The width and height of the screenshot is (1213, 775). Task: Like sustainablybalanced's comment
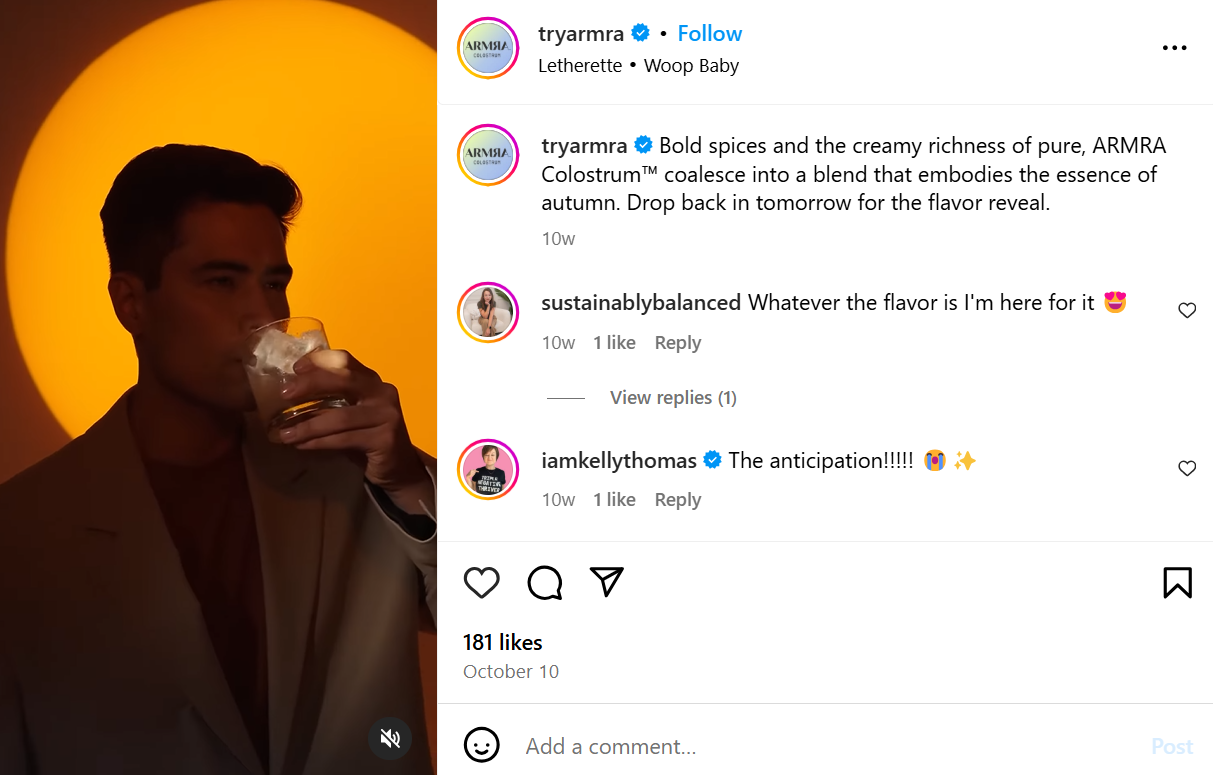(x=1187, y=311)
